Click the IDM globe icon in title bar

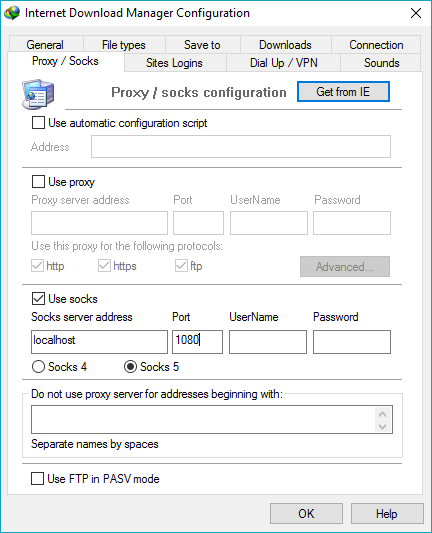(12, 13)
